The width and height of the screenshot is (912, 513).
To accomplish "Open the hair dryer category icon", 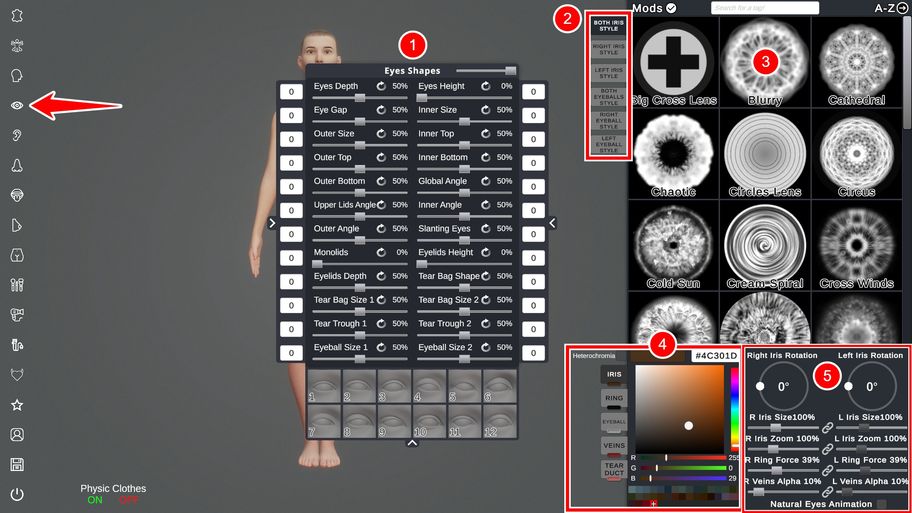I will coord(17,315).
